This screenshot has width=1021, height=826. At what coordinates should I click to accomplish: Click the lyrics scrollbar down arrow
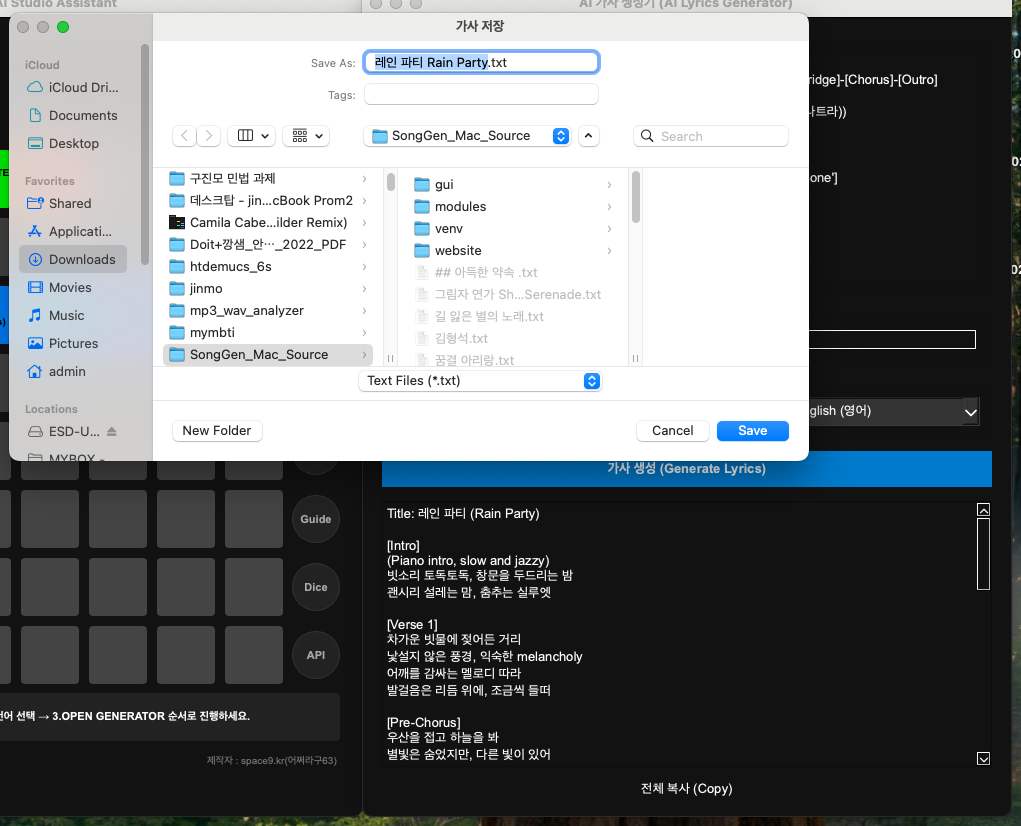coord(983,759)
